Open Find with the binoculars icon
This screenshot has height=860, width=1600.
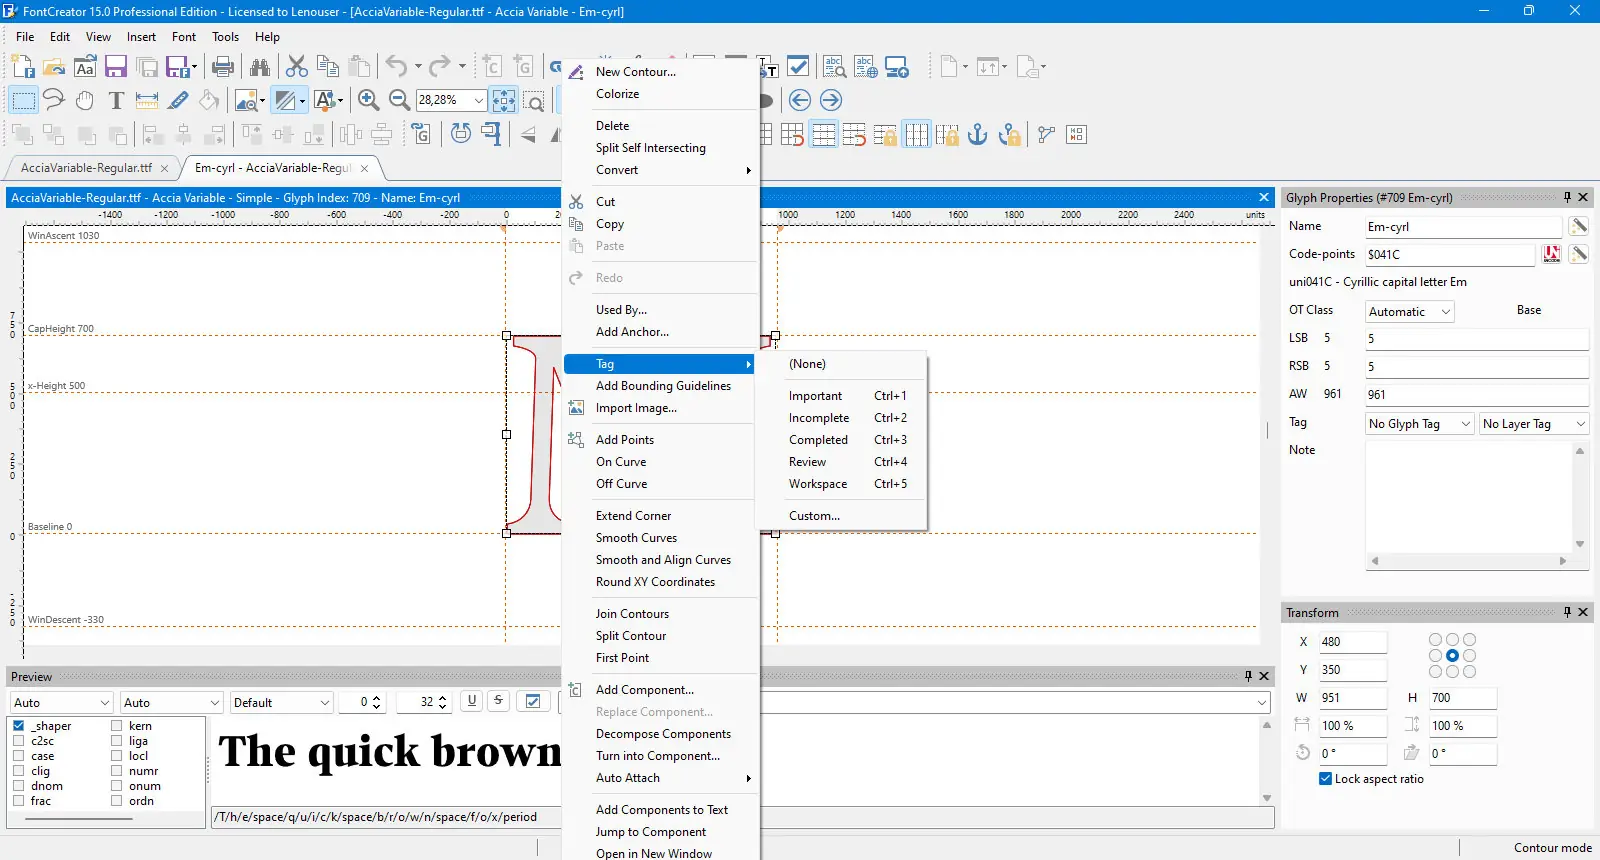click(x=260, y=67)
